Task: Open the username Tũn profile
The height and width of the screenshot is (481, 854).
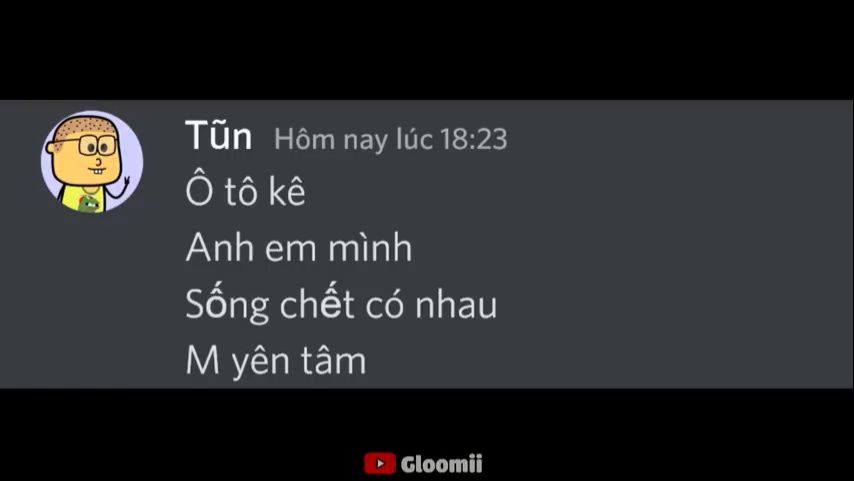Action: pyautogui.click(x=218, y=136)
